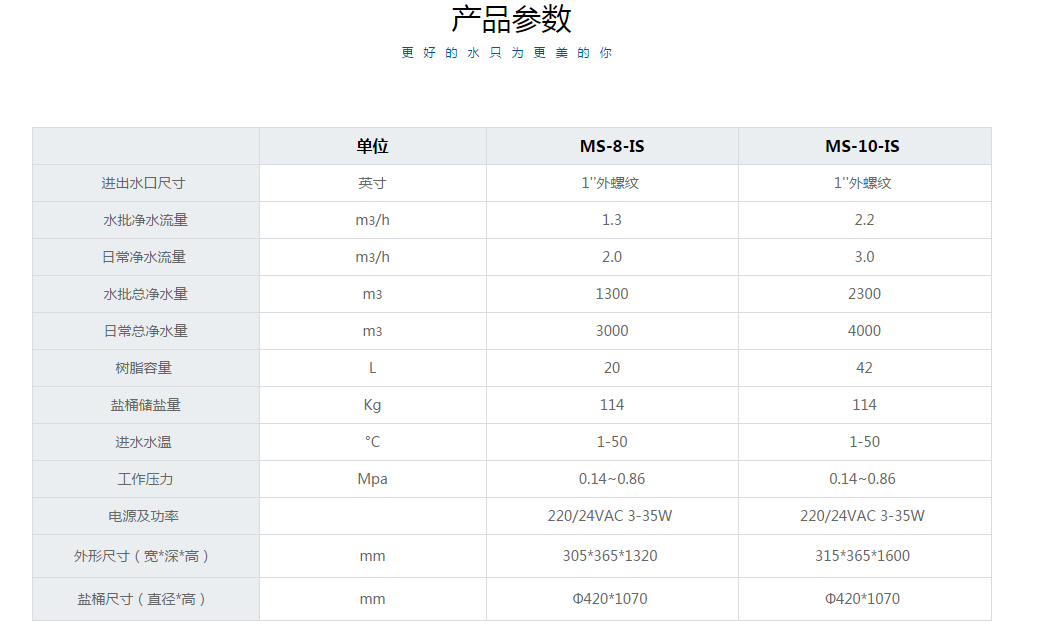Select resin capacity value 42
Image resolution: width=1043 pixels, height=629 pixels.
[864, 368]
